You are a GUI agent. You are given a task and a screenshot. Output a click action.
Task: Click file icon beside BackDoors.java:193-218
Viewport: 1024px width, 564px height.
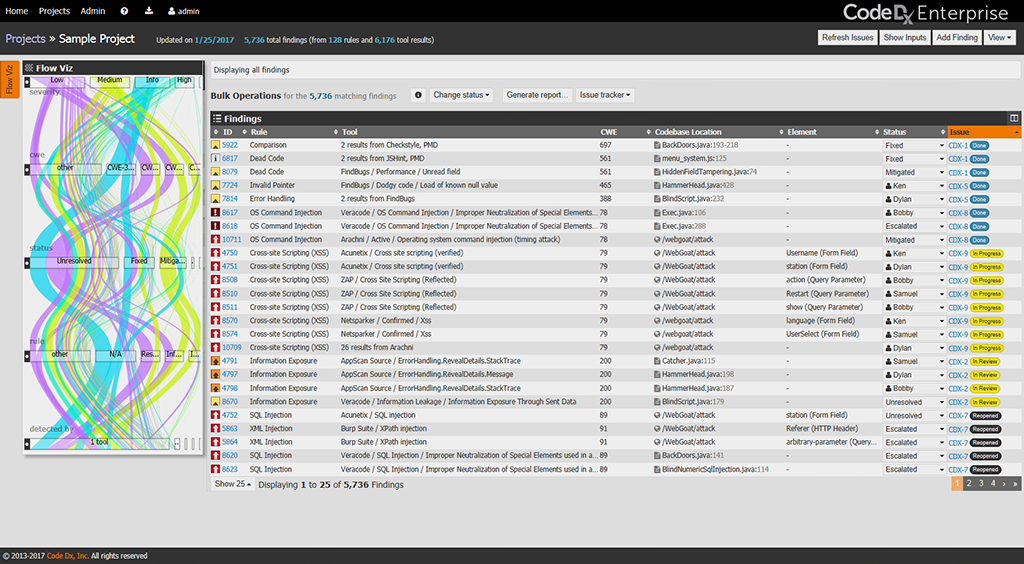pos(657,145)
